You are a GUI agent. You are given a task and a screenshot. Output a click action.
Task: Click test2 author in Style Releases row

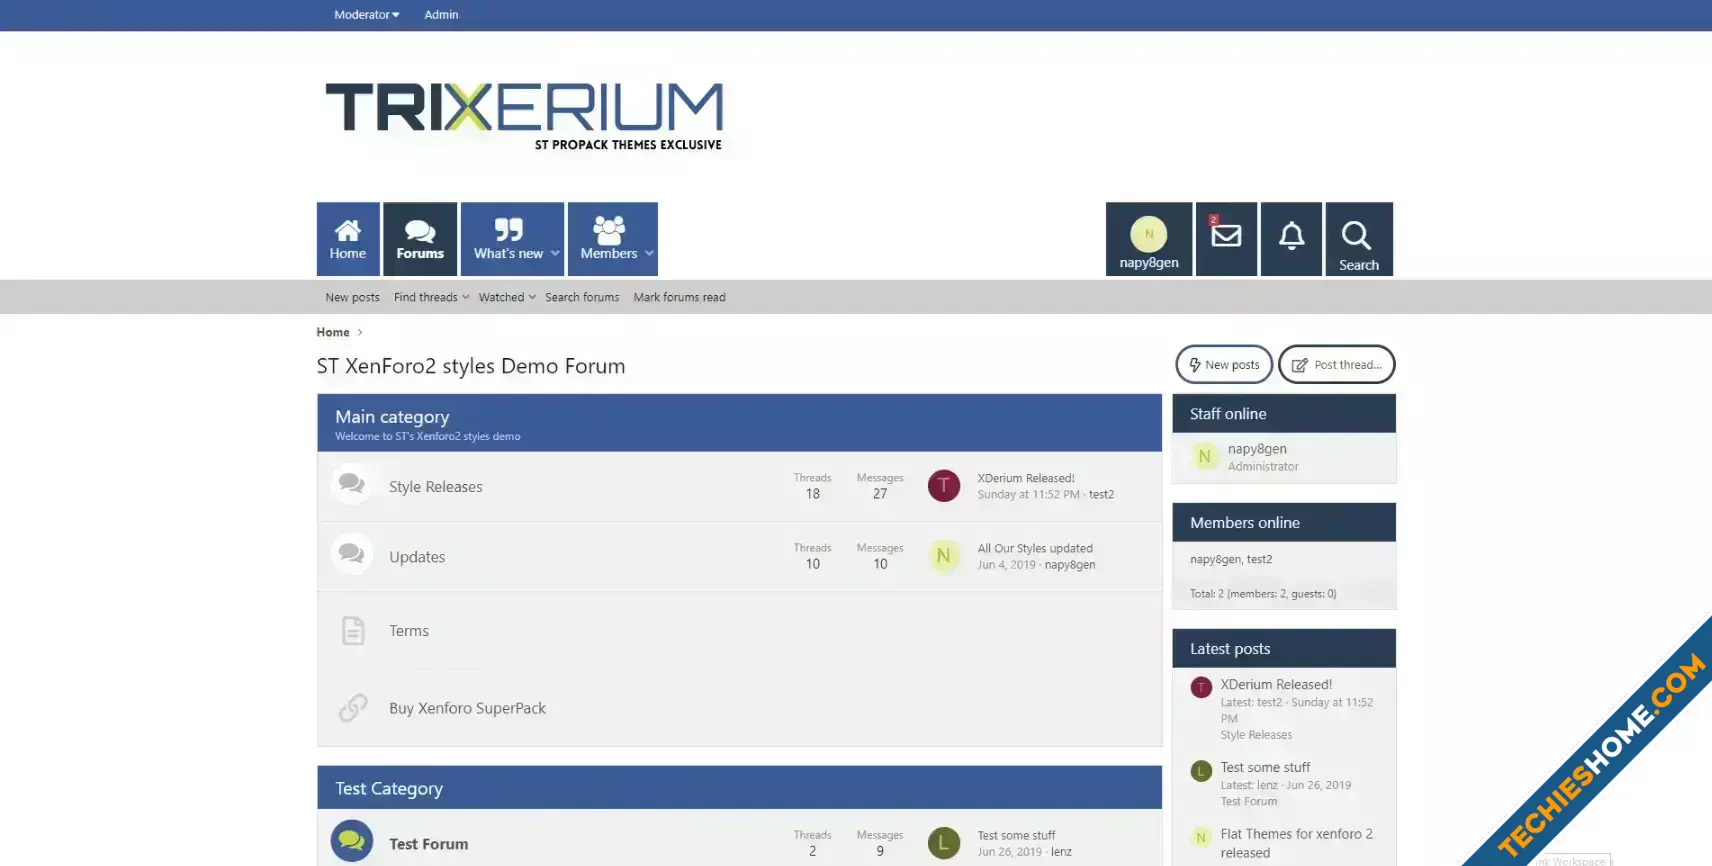click(x=1101, y=494)
